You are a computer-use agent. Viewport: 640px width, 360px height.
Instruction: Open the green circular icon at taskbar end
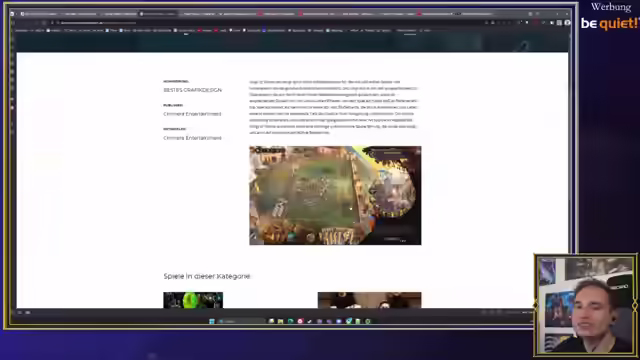[368, 321]
